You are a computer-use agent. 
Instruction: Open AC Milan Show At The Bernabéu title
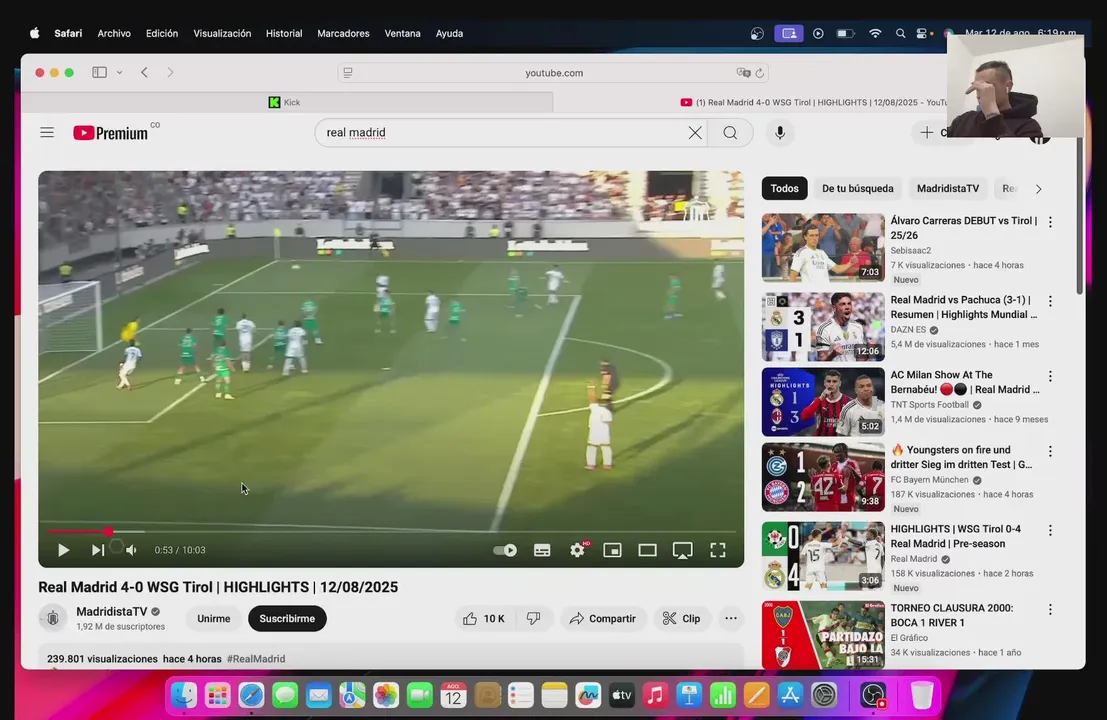coord(964,382)
